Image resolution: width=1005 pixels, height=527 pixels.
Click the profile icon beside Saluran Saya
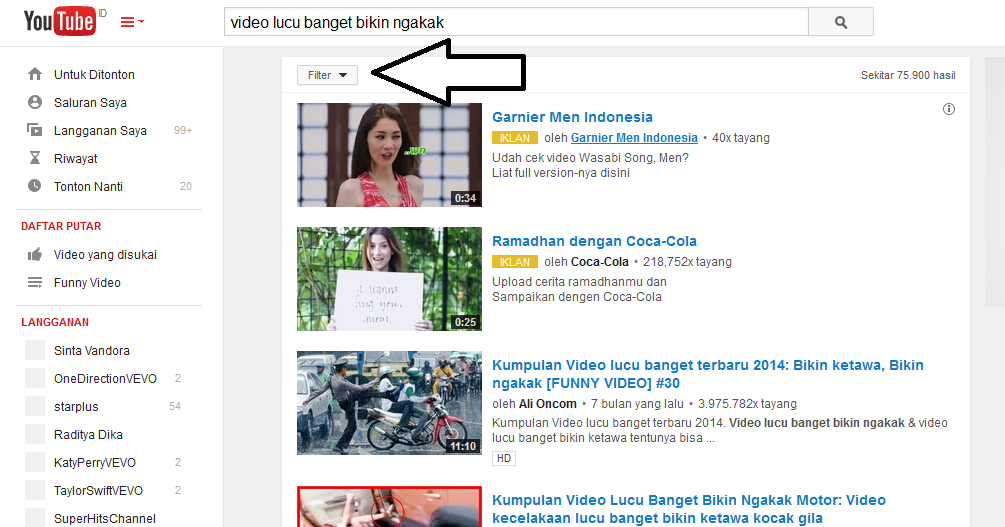35,103
